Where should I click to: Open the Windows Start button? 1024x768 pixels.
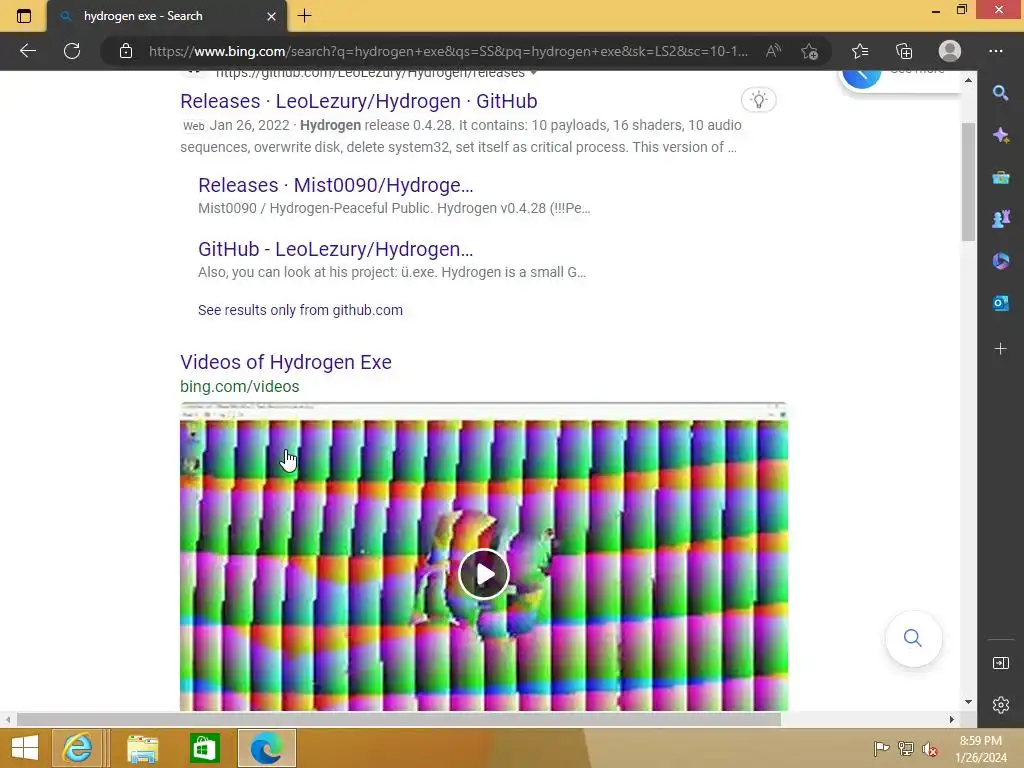pyautogui.click(x=25, y=748)
